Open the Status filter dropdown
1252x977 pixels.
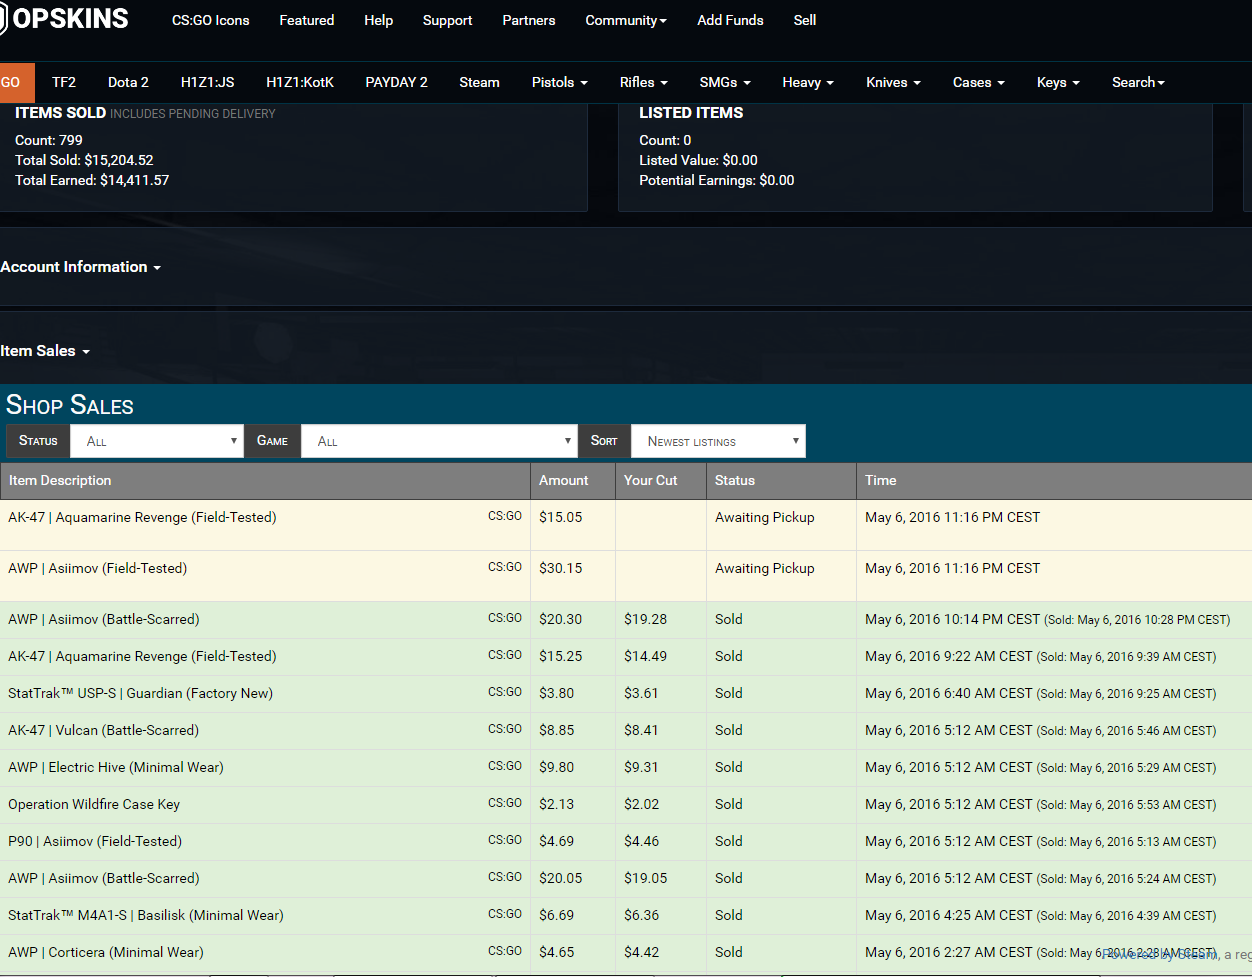(x=157, y=441)
